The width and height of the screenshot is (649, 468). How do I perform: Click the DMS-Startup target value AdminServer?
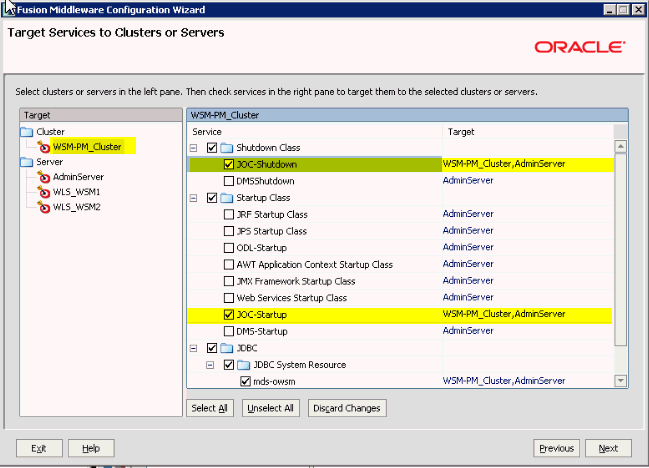(468, 331)
